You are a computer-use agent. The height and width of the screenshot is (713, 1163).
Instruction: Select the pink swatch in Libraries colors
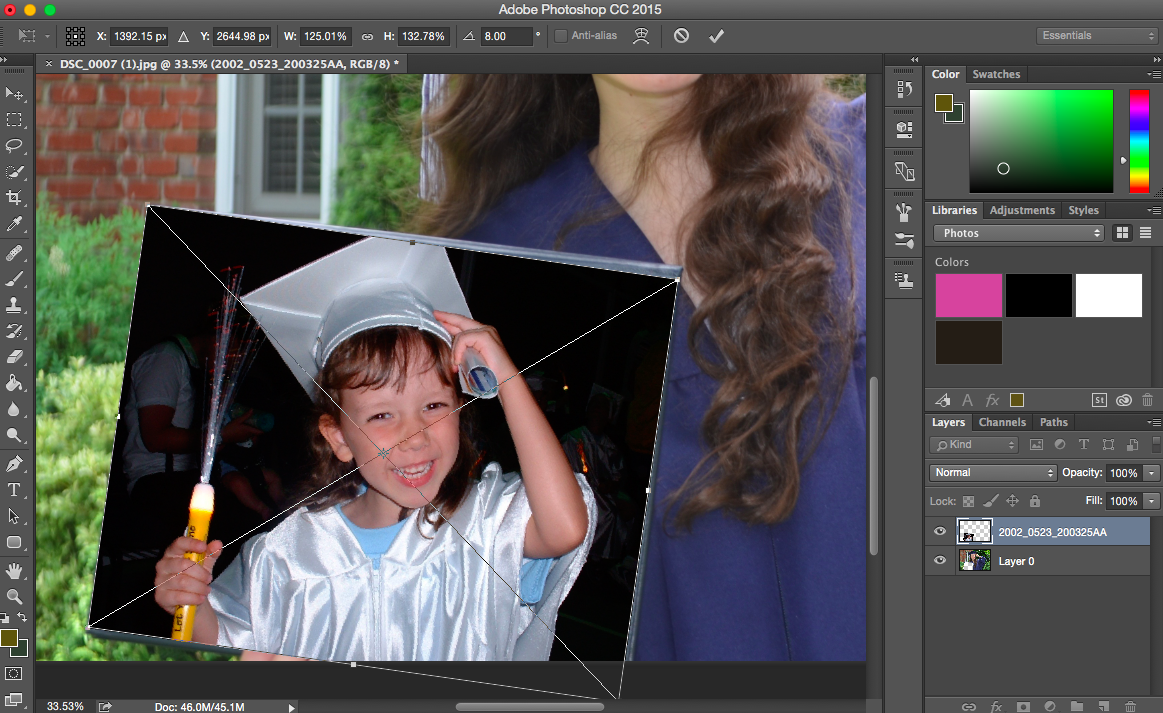pos(967,295)
